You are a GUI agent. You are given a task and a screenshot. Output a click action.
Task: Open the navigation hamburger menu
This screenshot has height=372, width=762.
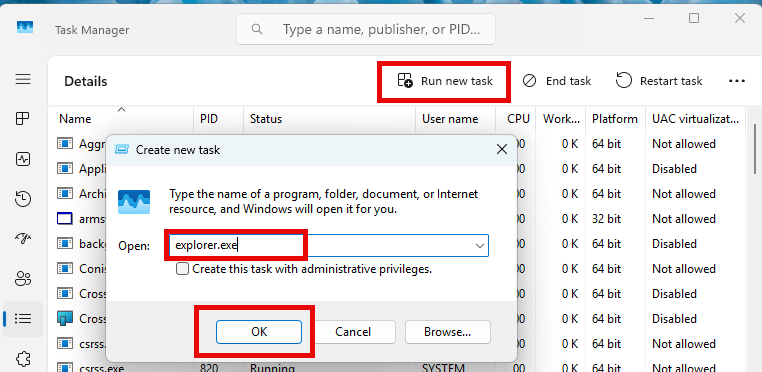click(23, 79)
